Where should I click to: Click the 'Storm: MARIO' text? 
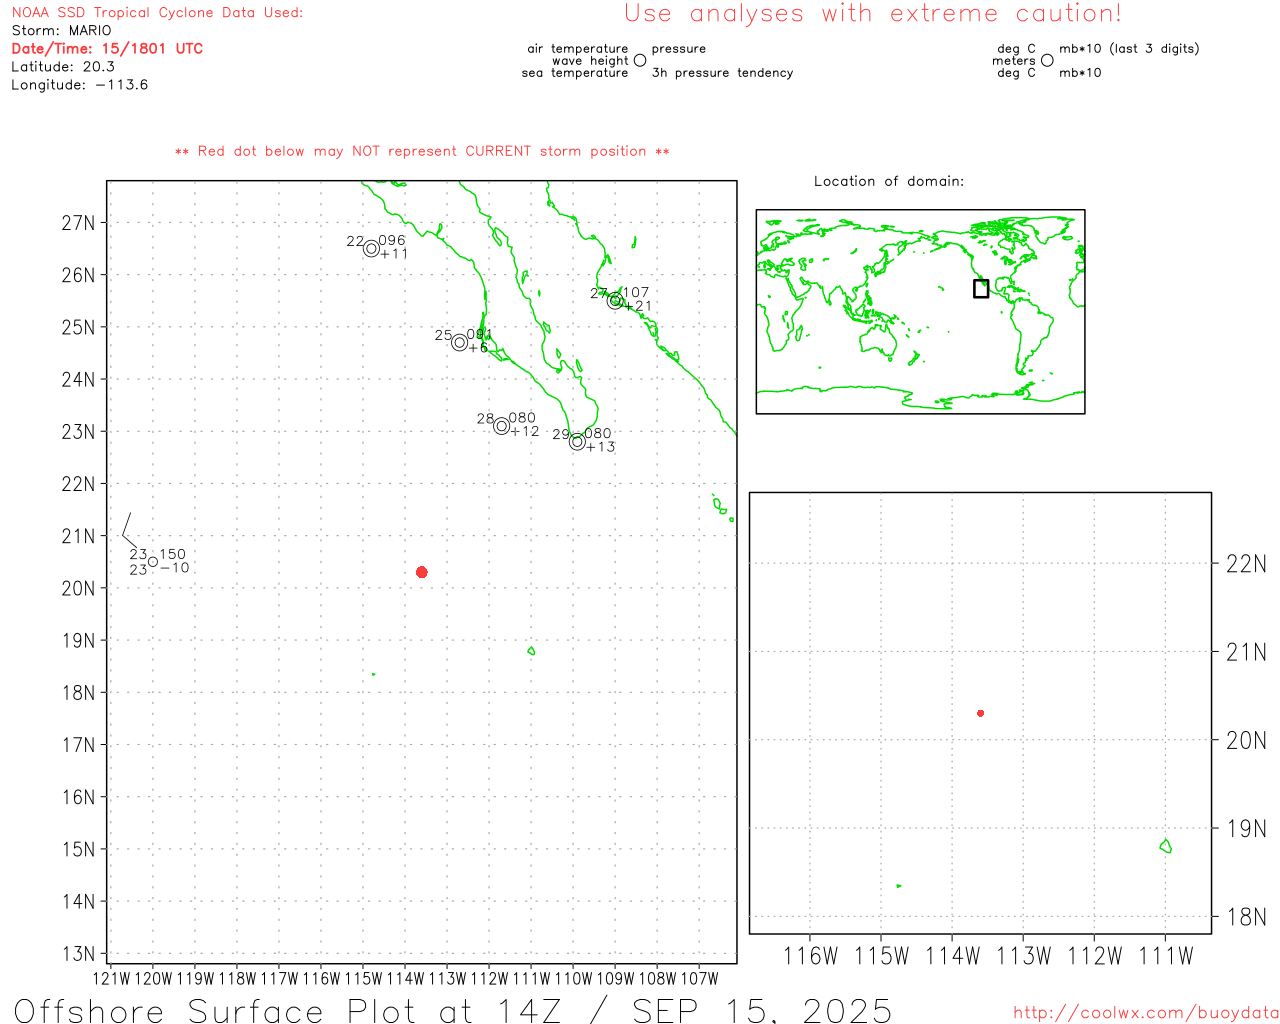(61, 30)
